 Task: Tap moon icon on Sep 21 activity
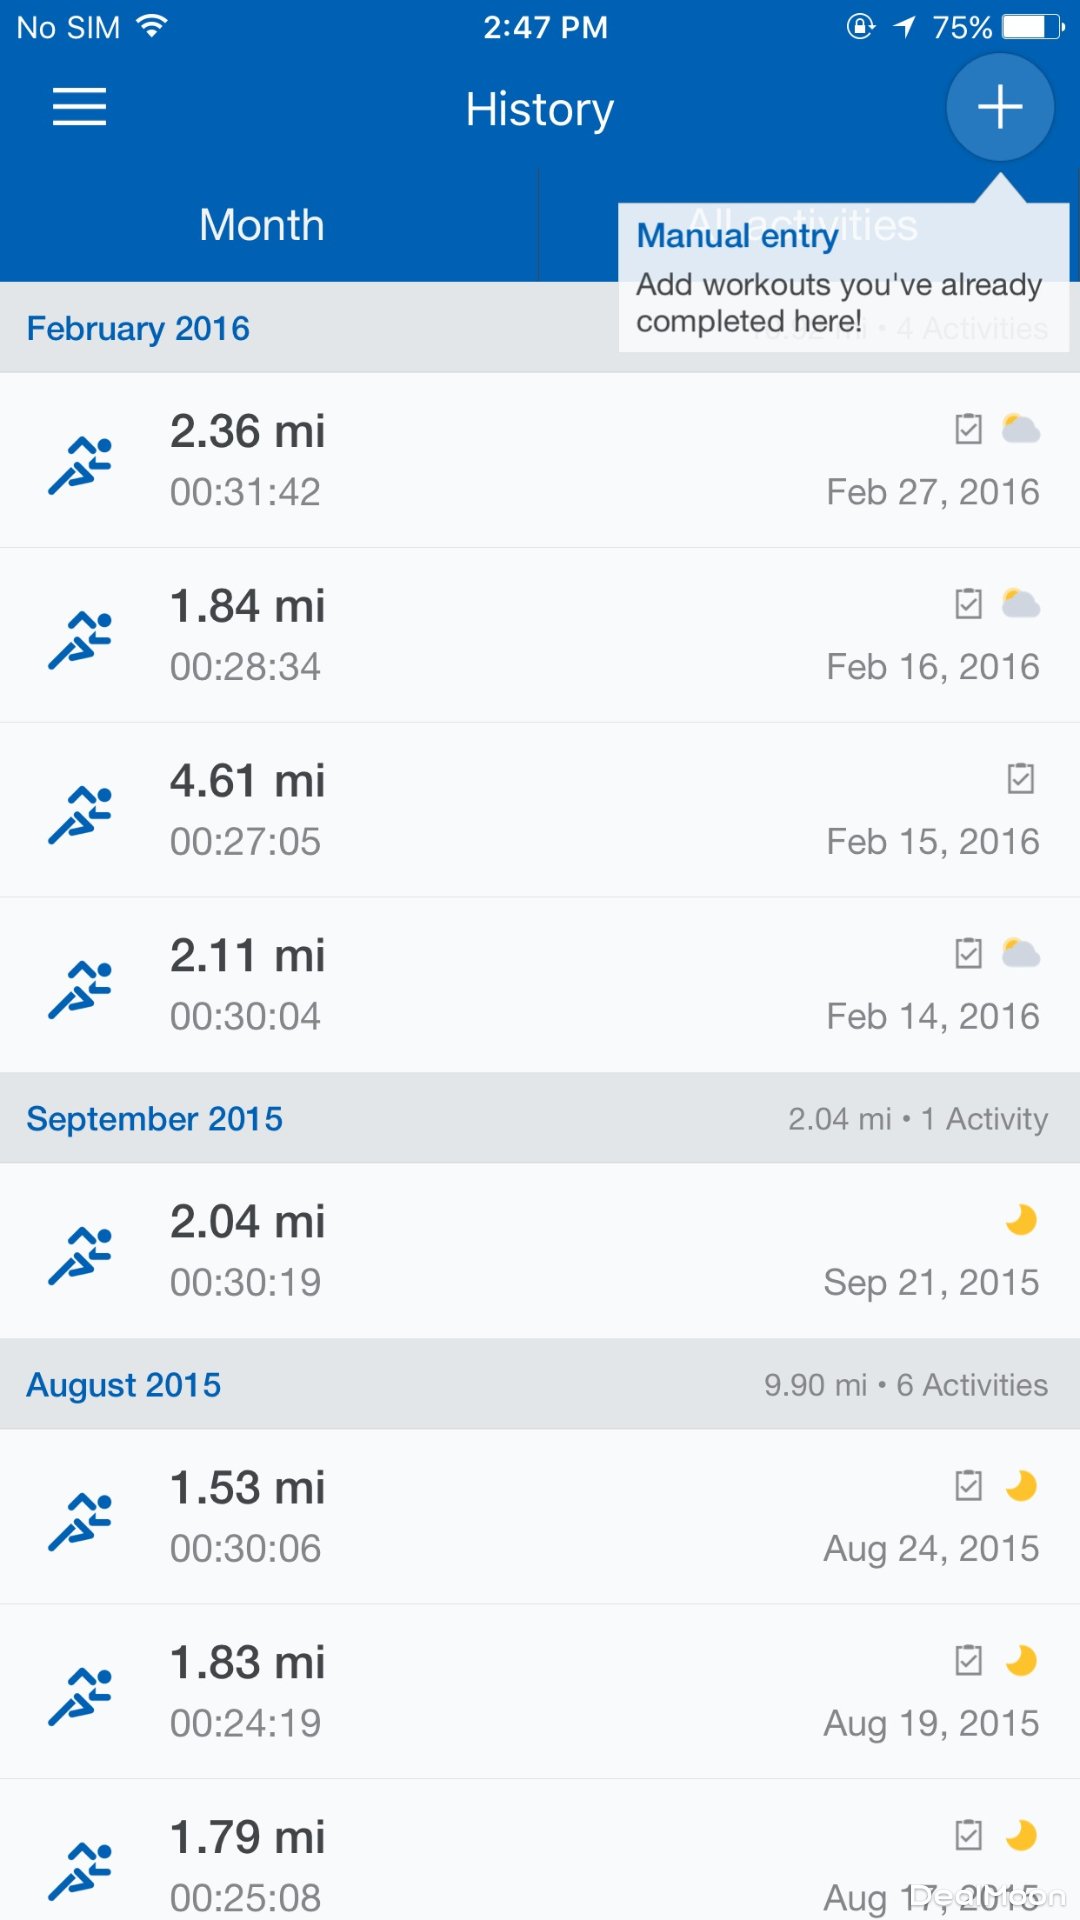point(1021,1220)
